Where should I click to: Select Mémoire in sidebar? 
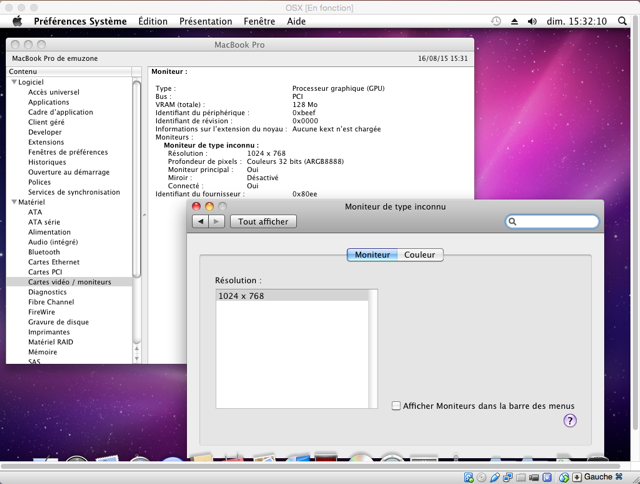[x=42, y=352]
